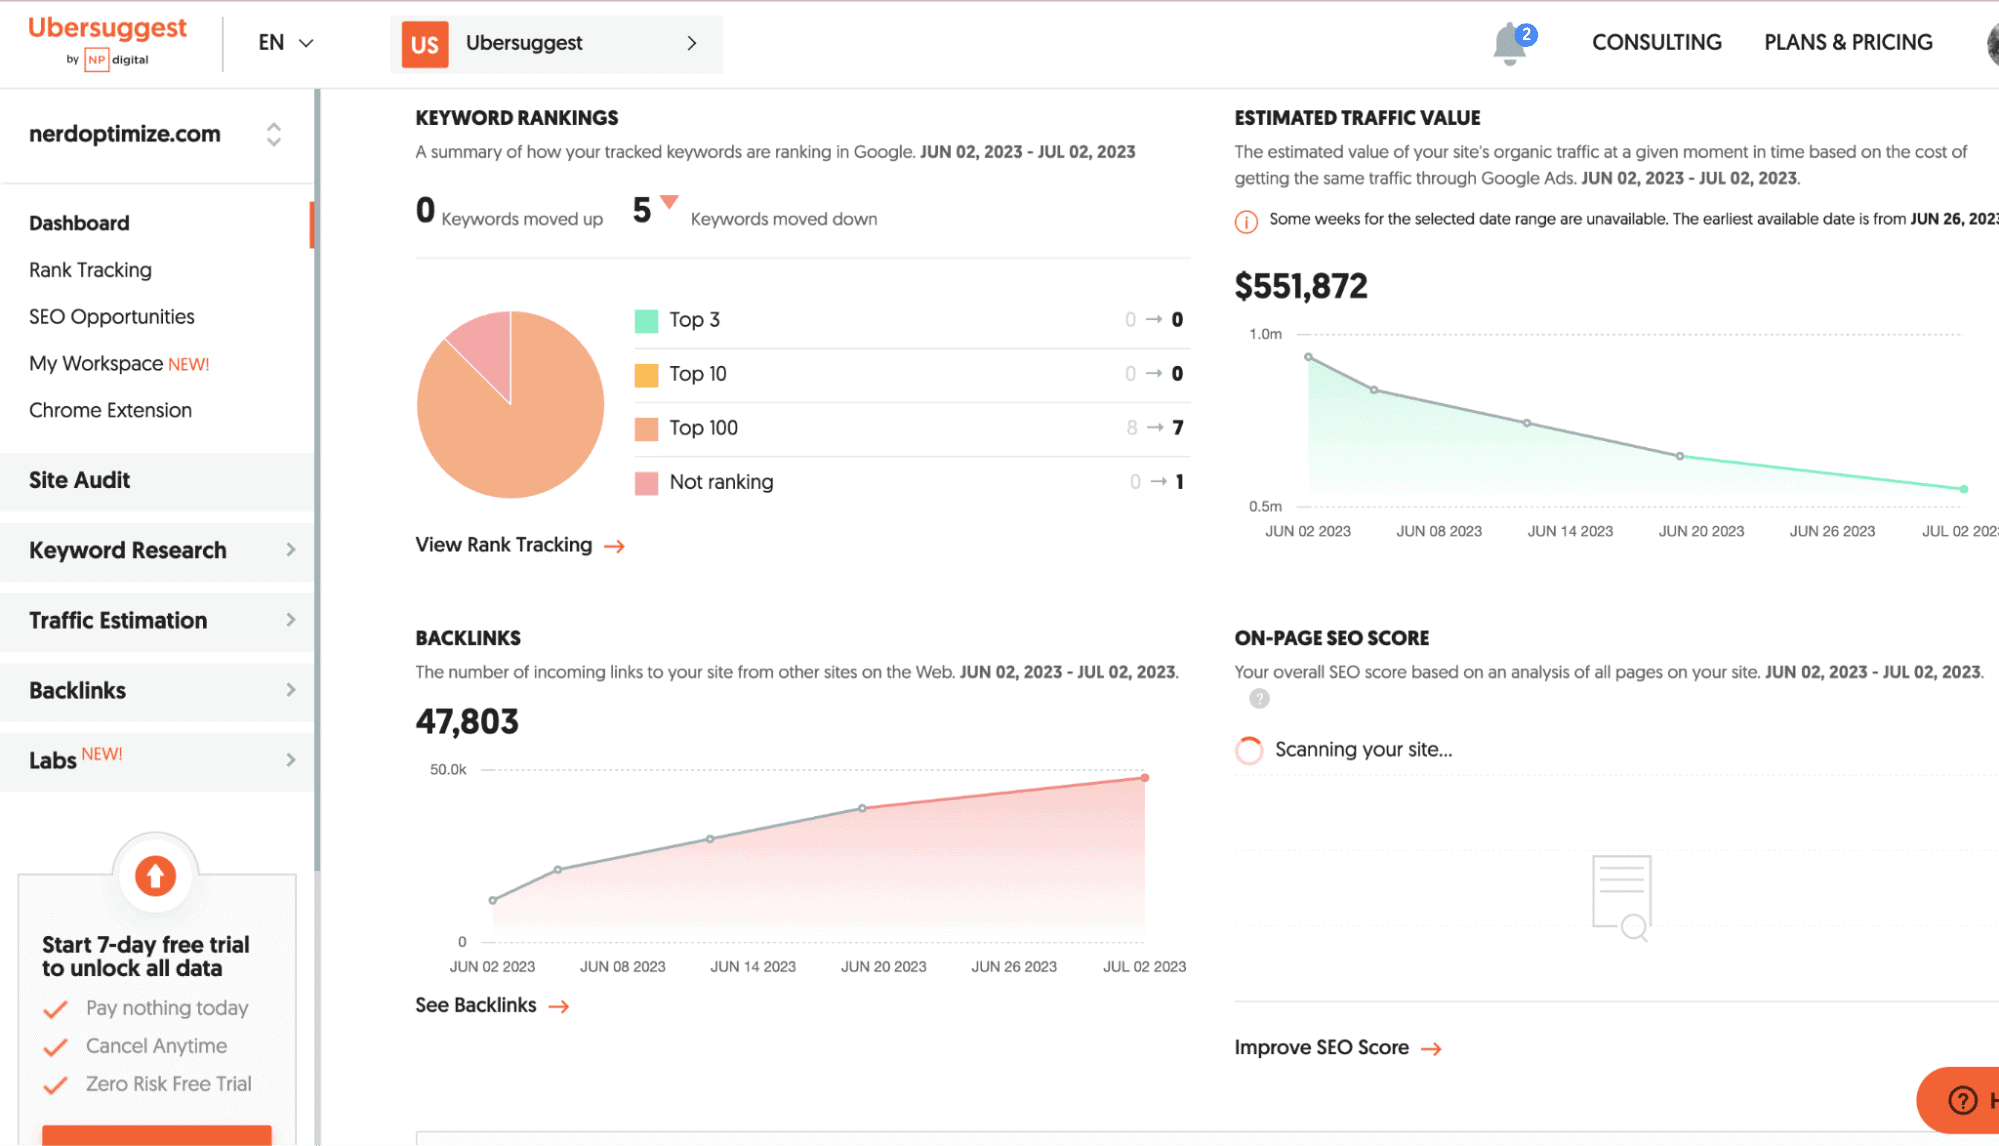Click the free trial upgrade arrow icon

coord(155,875)
